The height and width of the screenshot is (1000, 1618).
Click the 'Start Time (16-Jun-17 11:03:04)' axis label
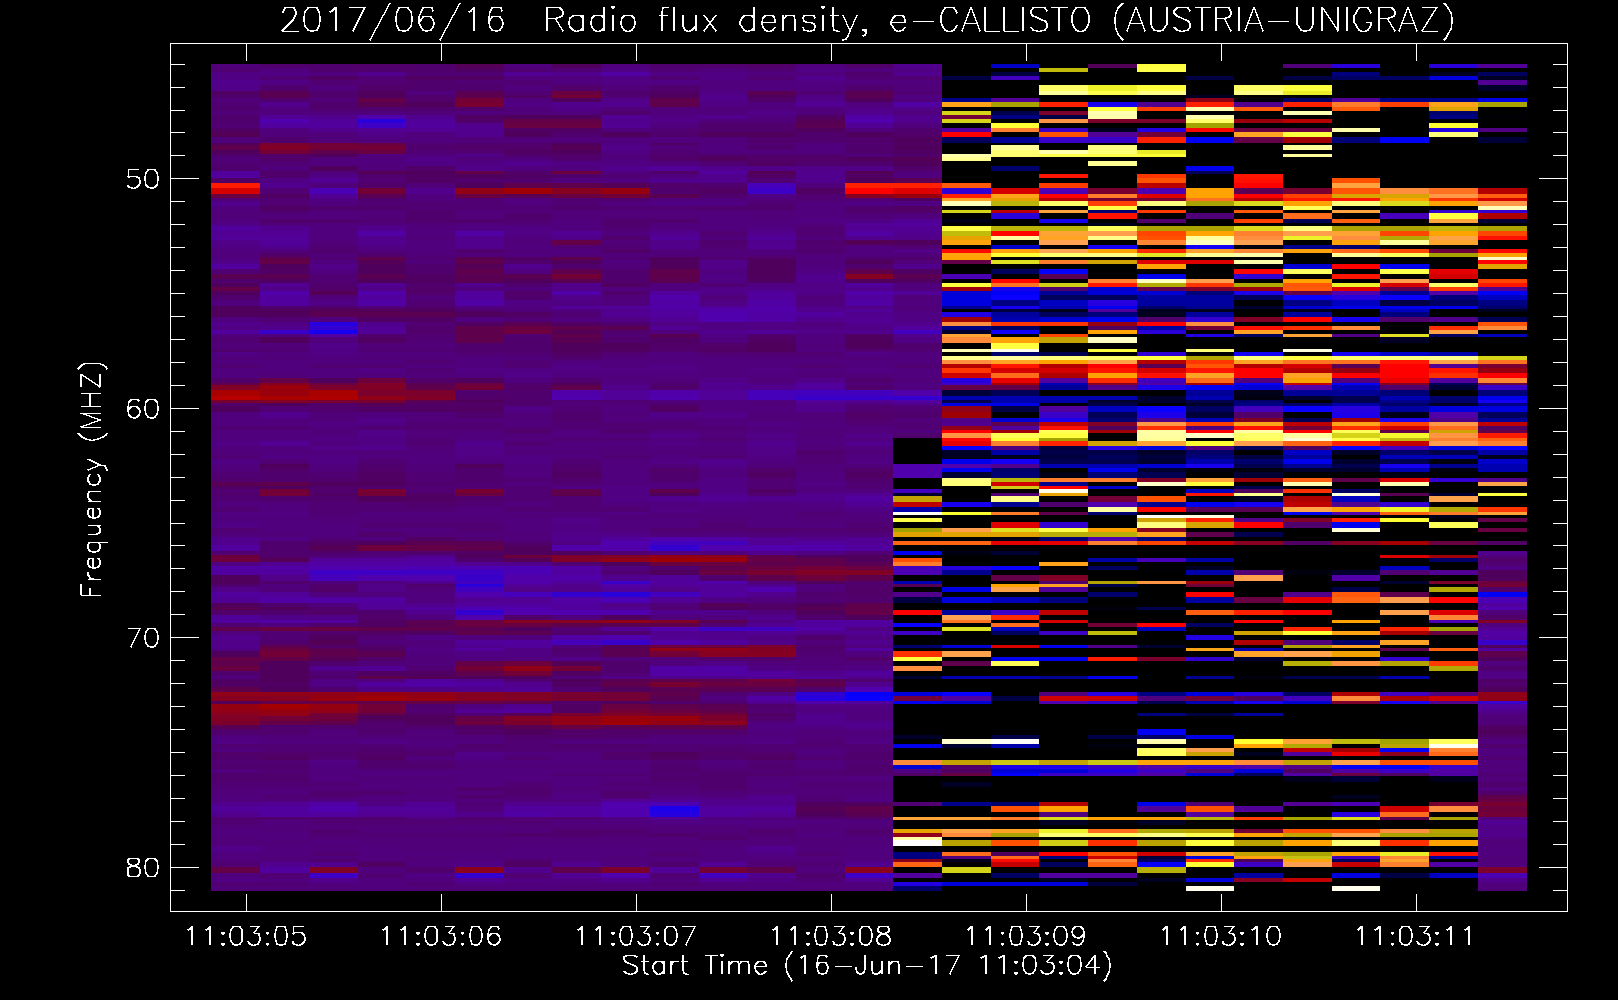(867, 966)
